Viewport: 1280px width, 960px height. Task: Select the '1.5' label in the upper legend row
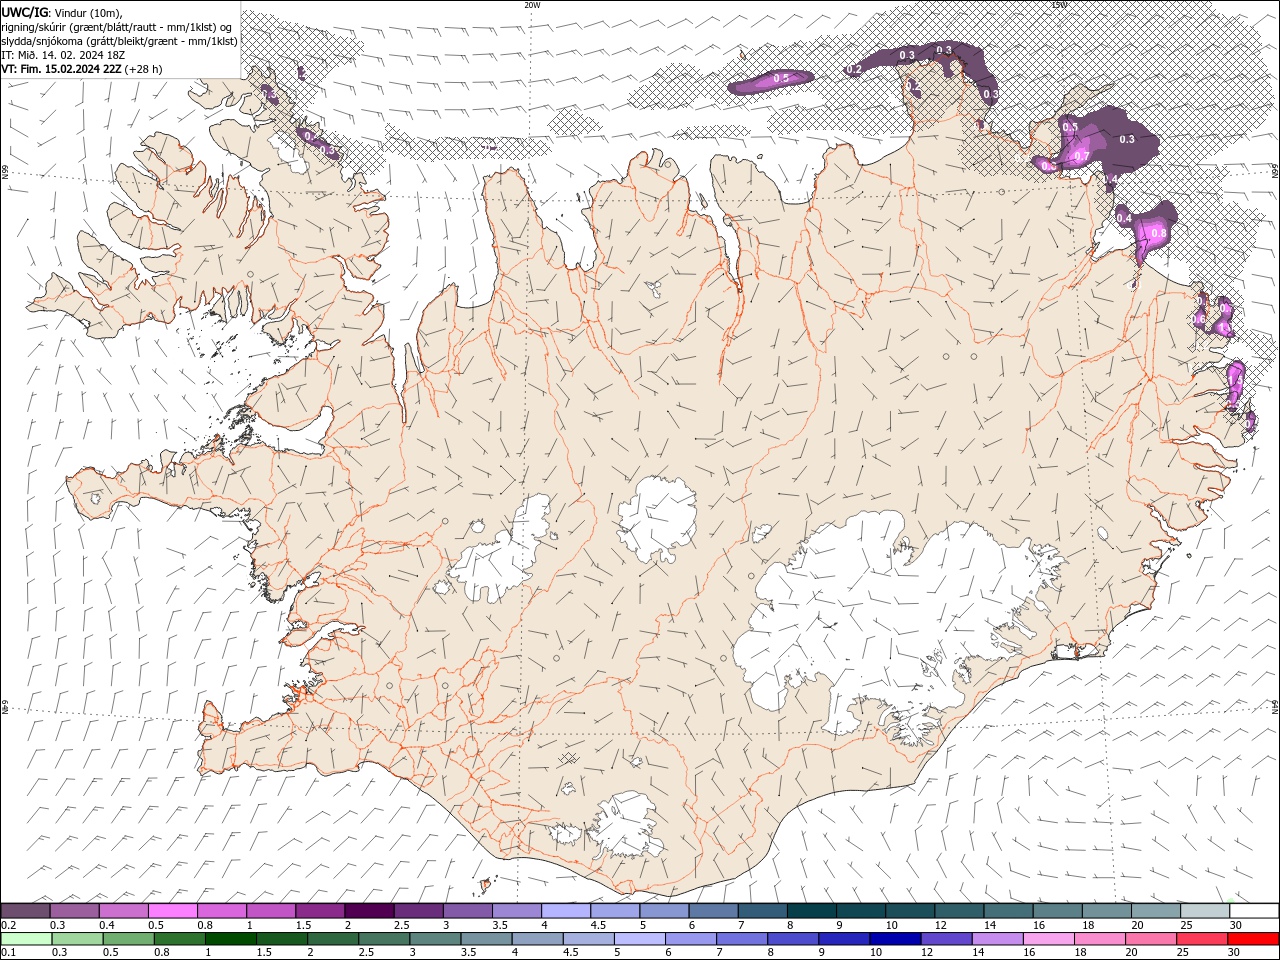tap(303, 925)
